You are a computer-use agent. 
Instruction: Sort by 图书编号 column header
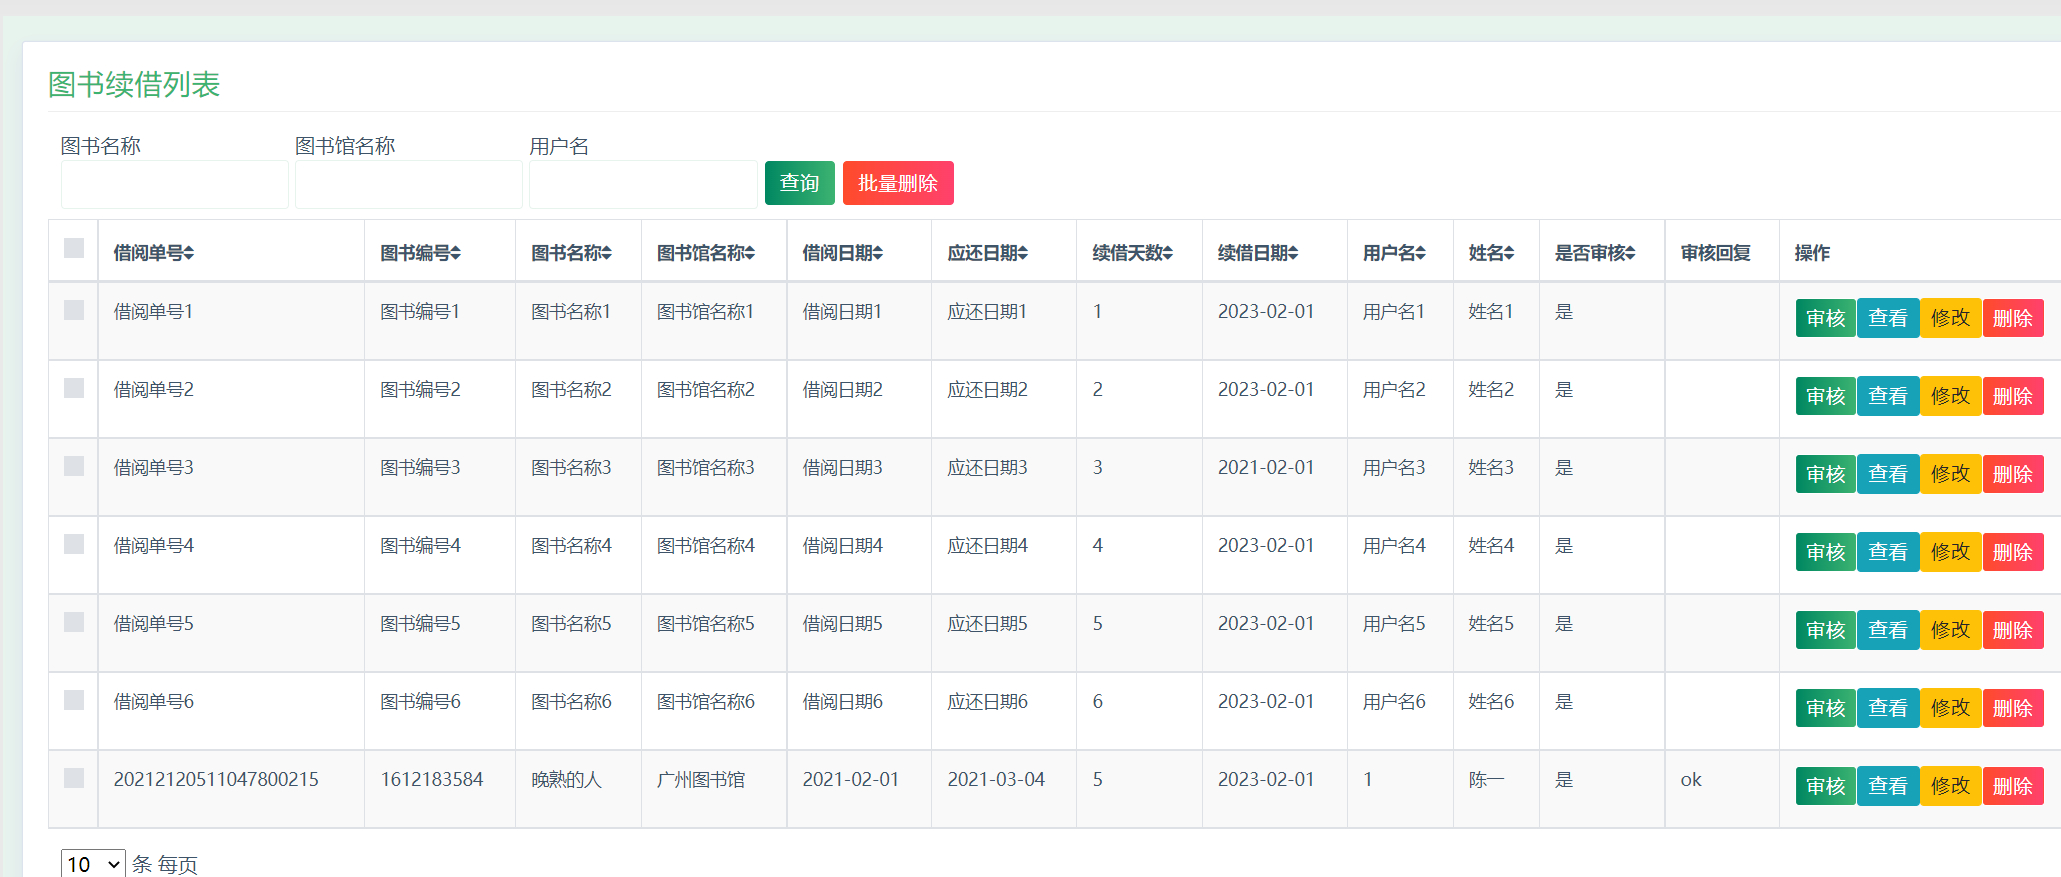coord(421,253)
